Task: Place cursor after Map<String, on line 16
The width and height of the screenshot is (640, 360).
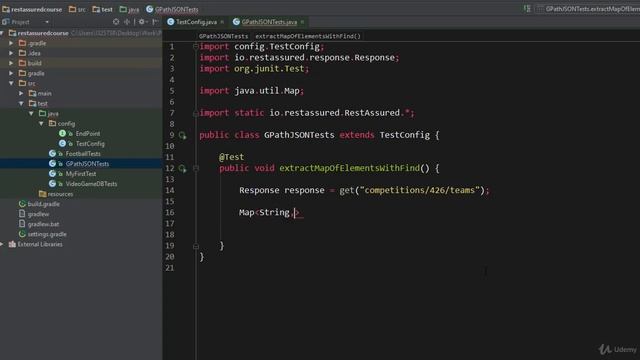Action: click(x=294, y=212)
